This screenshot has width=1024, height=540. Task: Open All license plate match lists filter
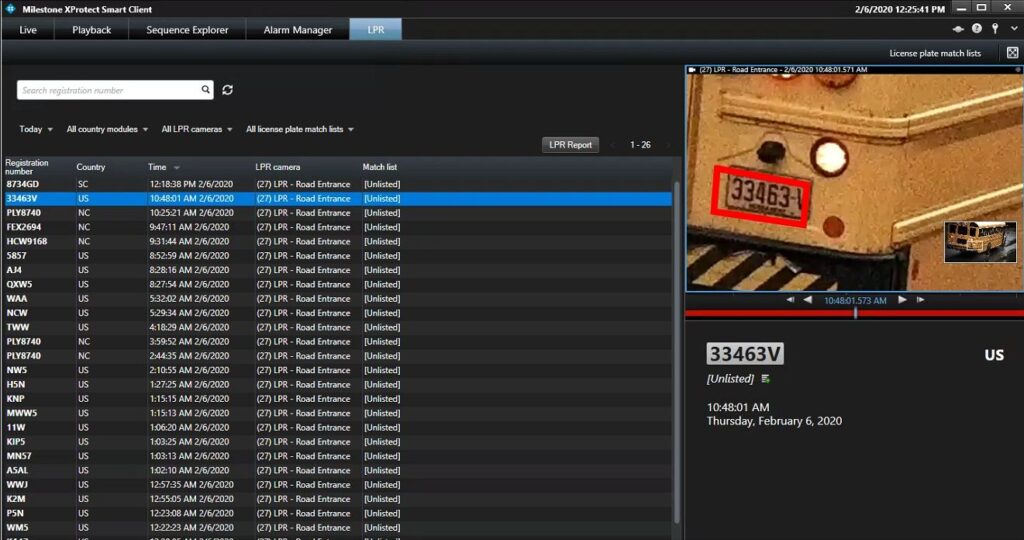(x=300, y=129)
